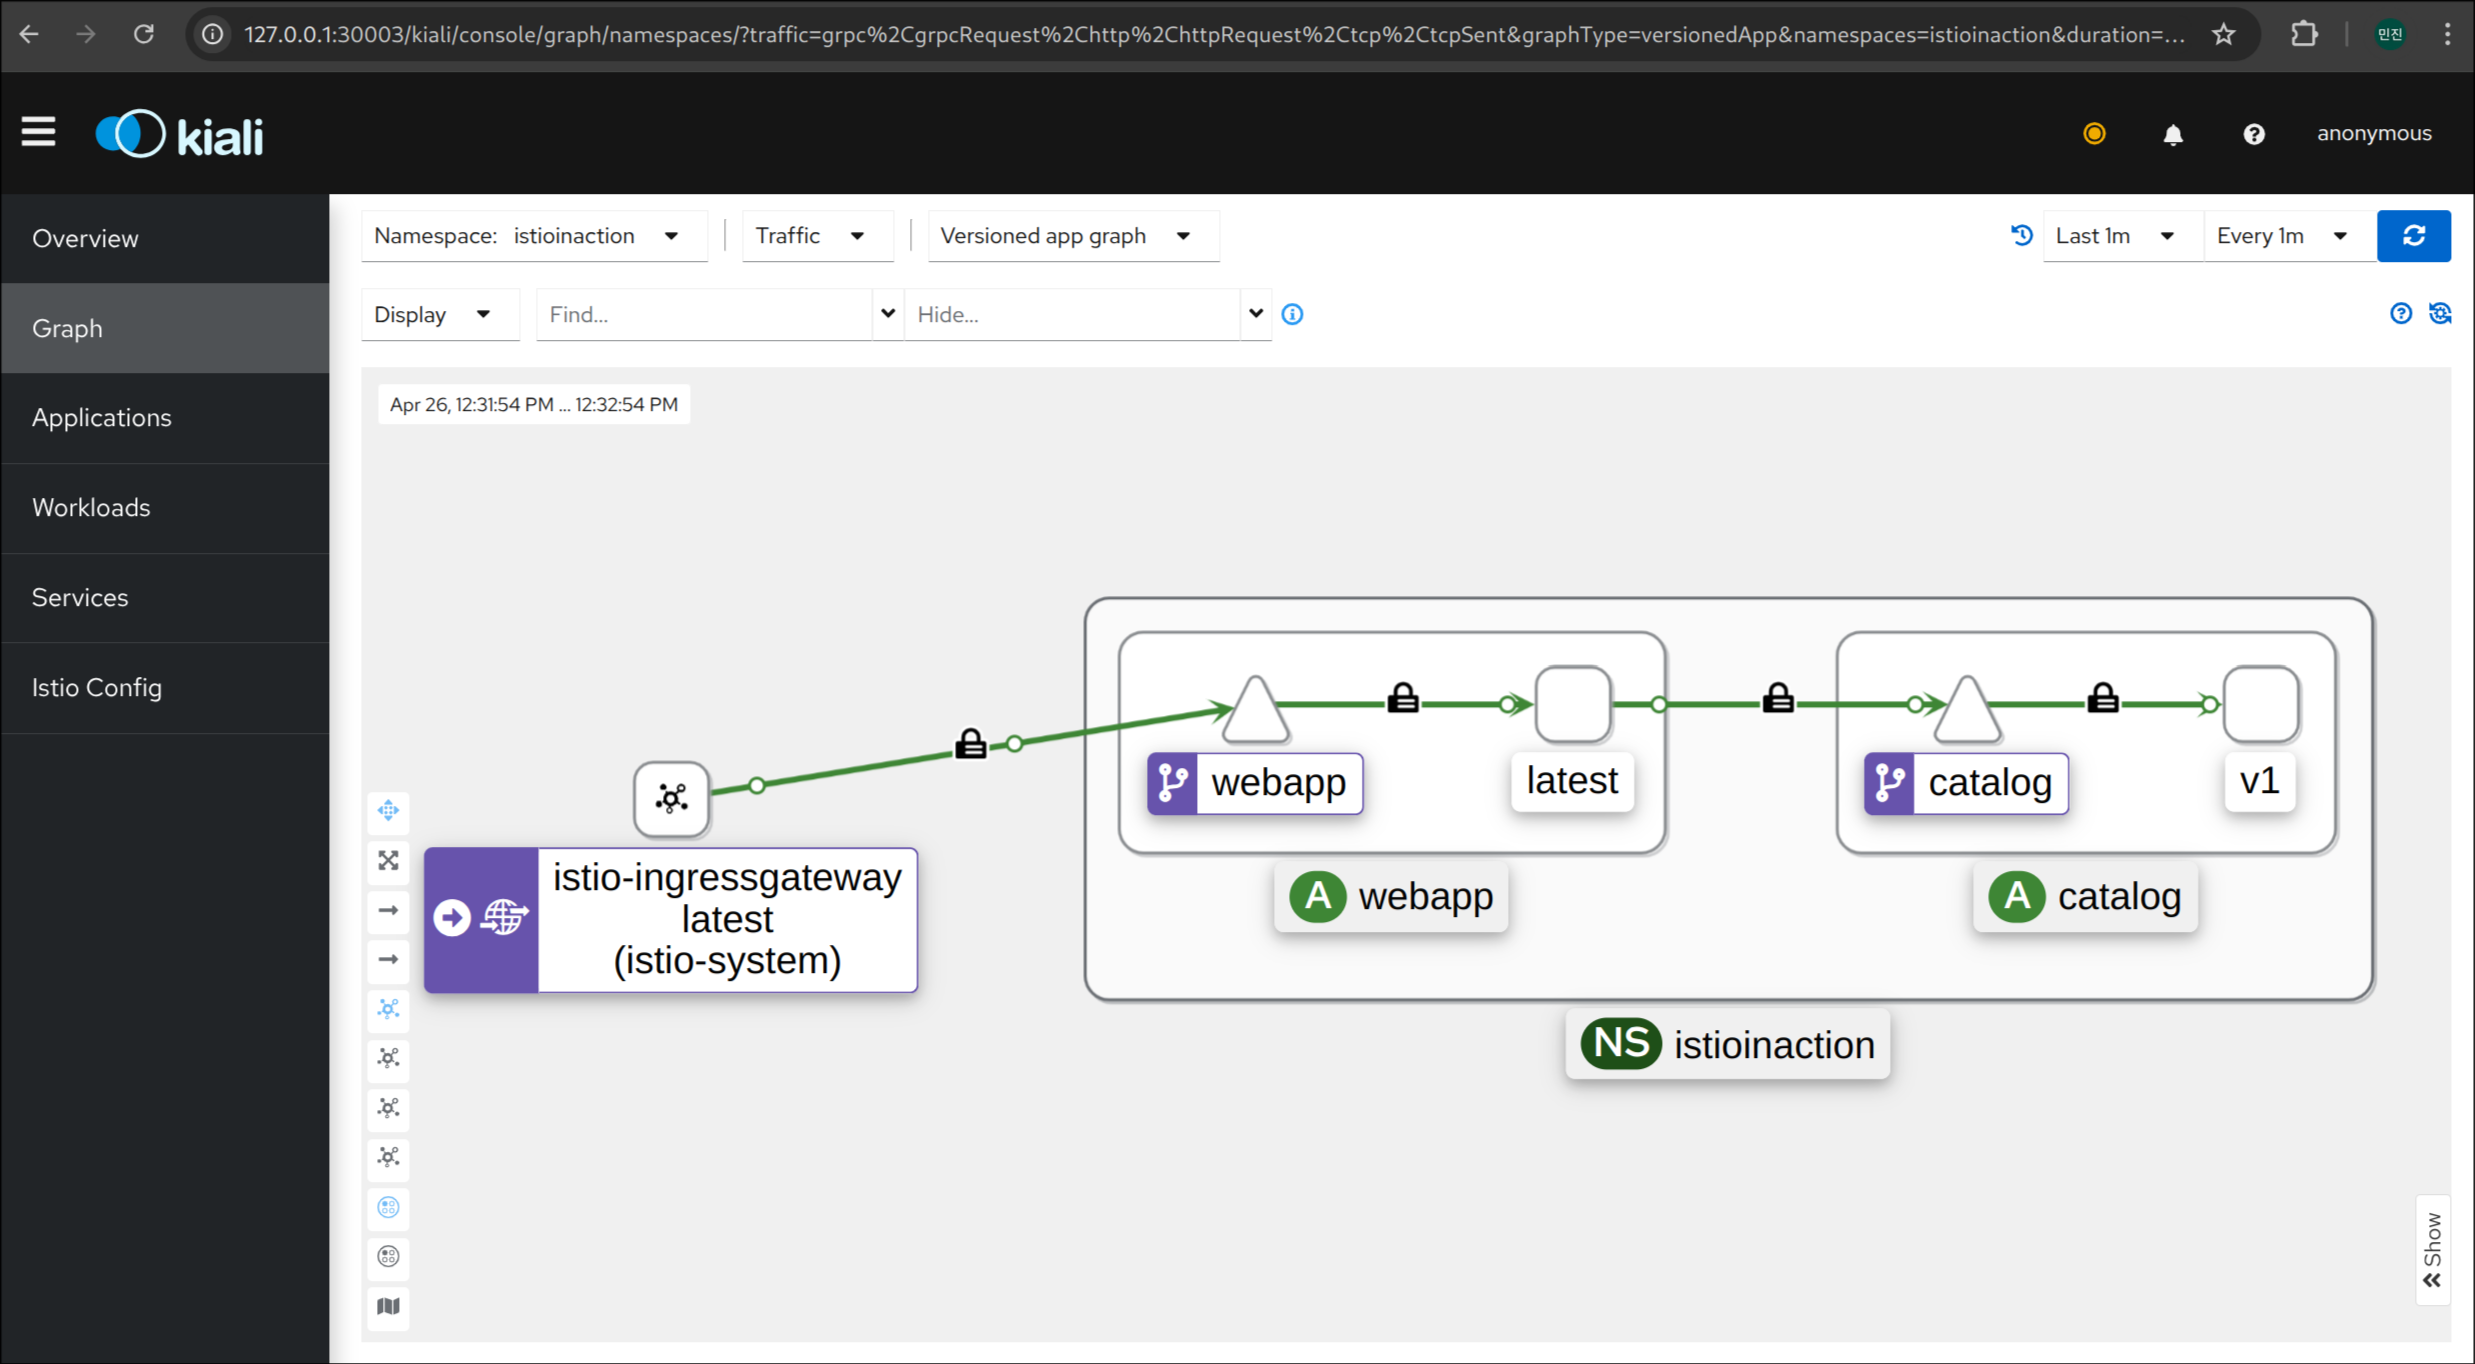Select Graph in the sidebar

click(165, 328)
